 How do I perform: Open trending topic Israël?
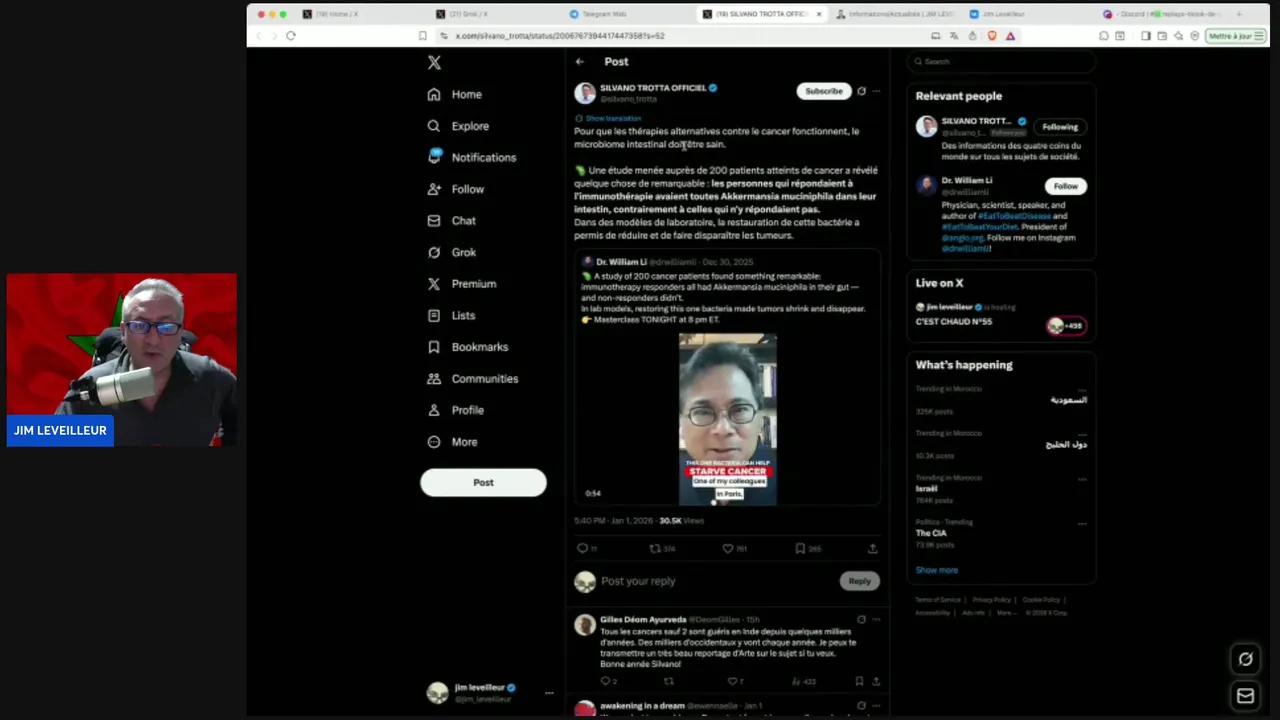[x=927, y=489]
